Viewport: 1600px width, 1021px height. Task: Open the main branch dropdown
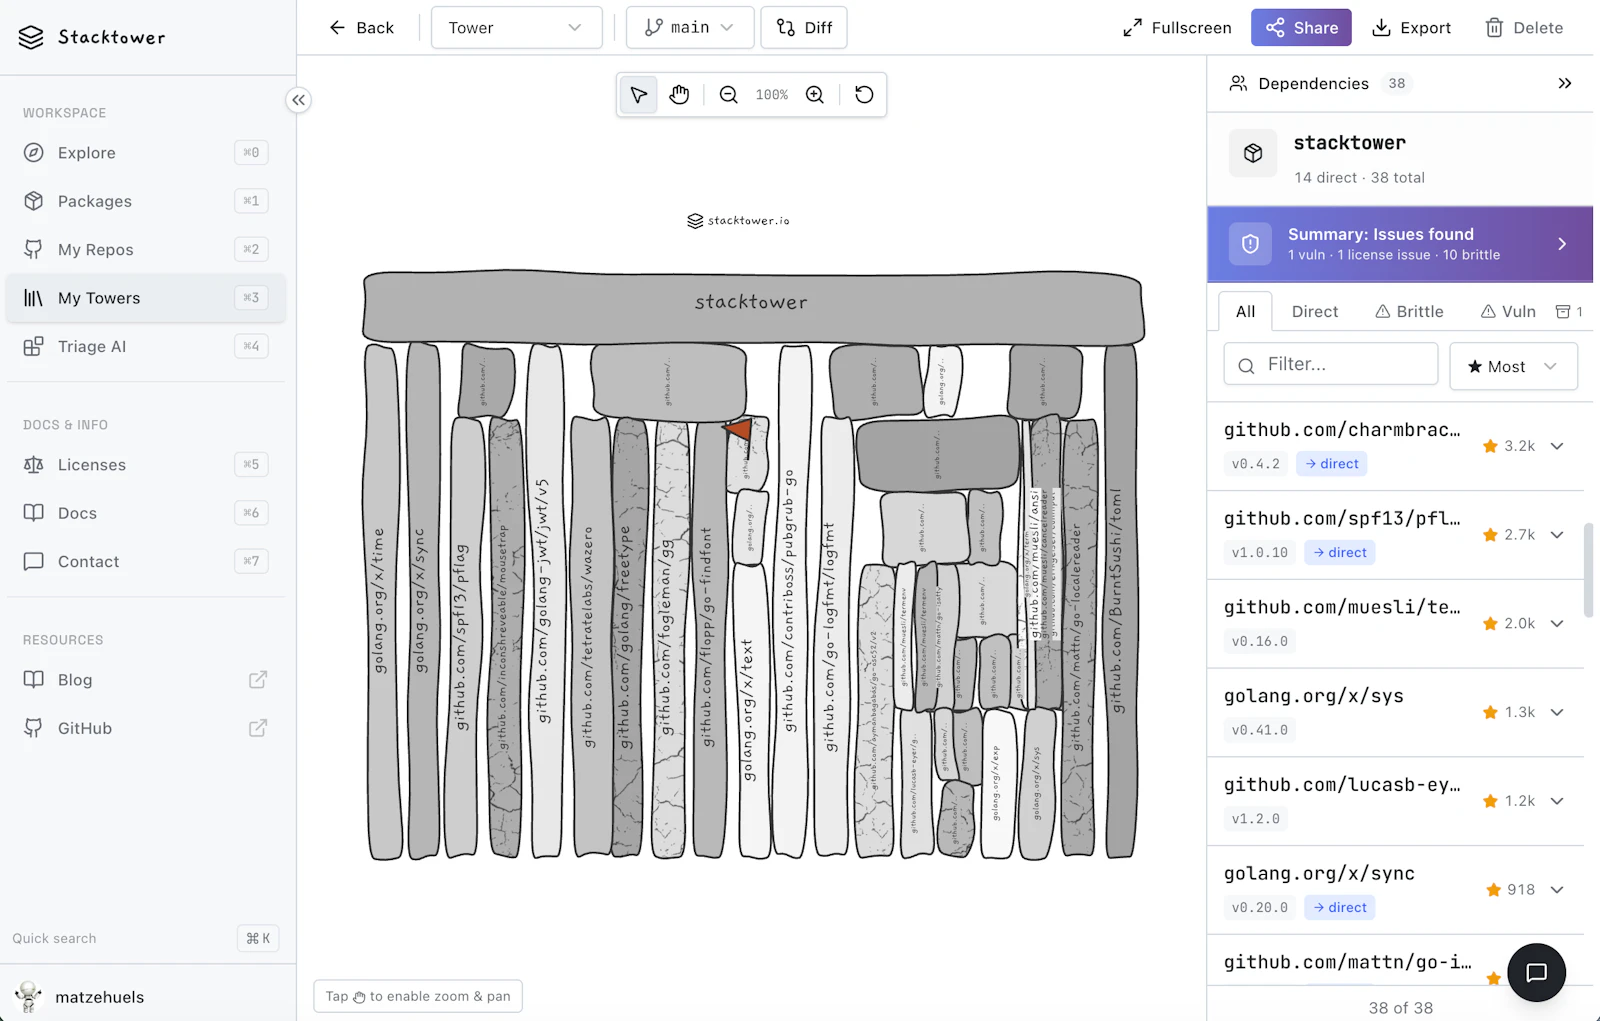coord(690,28)
